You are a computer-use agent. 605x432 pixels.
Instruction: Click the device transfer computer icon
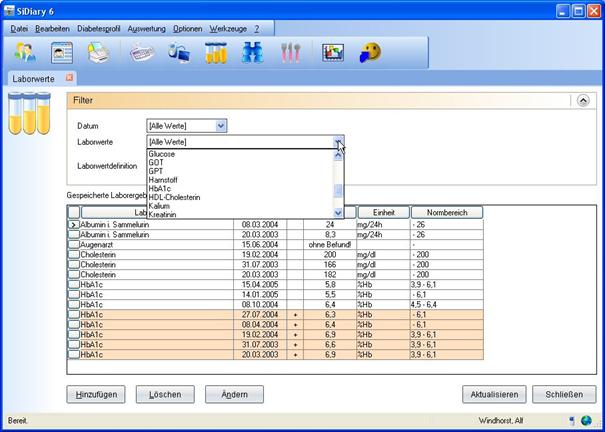179,52
